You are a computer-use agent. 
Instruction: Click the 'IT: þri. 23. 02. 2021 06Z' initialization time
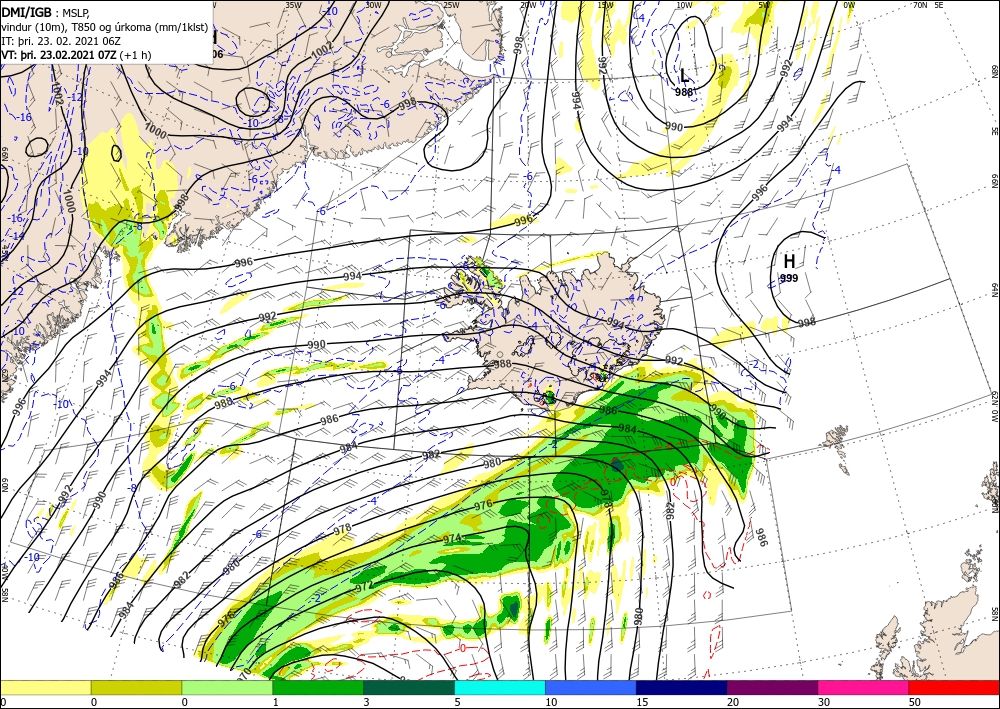click(x=62, y=40)
